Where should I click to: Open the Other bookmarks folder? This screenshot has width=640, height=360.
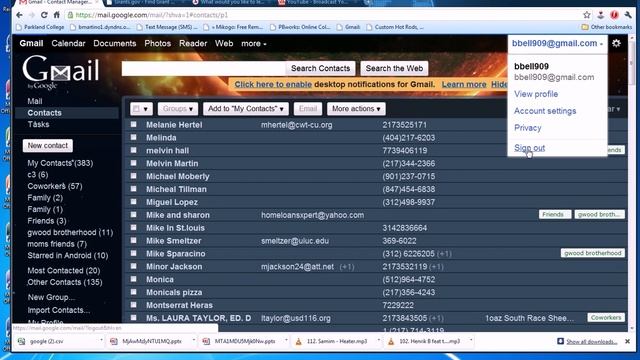(x=606, y=27)
